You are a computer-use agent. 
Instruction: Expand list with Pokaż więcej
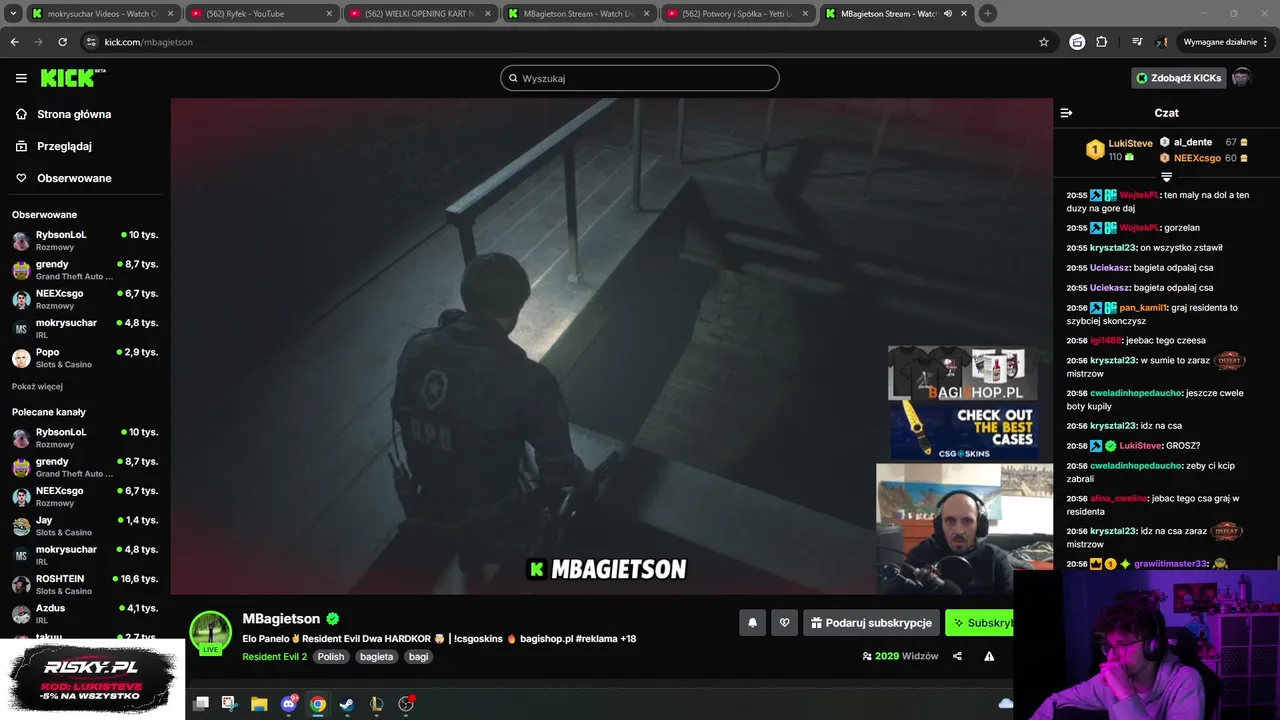[37, 386]
